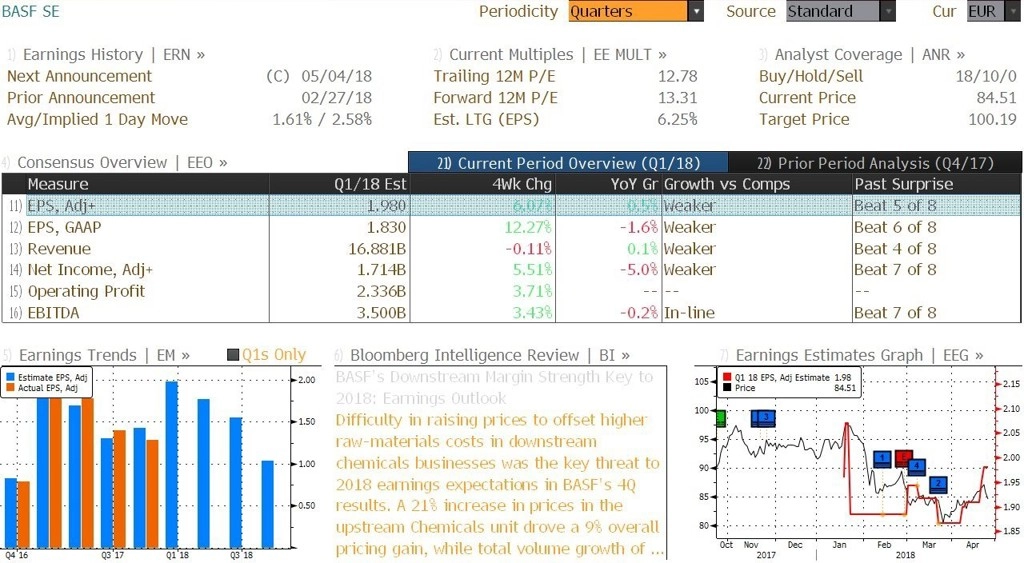Select the EPS, GAAP row
The height and width of the screenshot is (563, 1024).
(x=511, y=227)
